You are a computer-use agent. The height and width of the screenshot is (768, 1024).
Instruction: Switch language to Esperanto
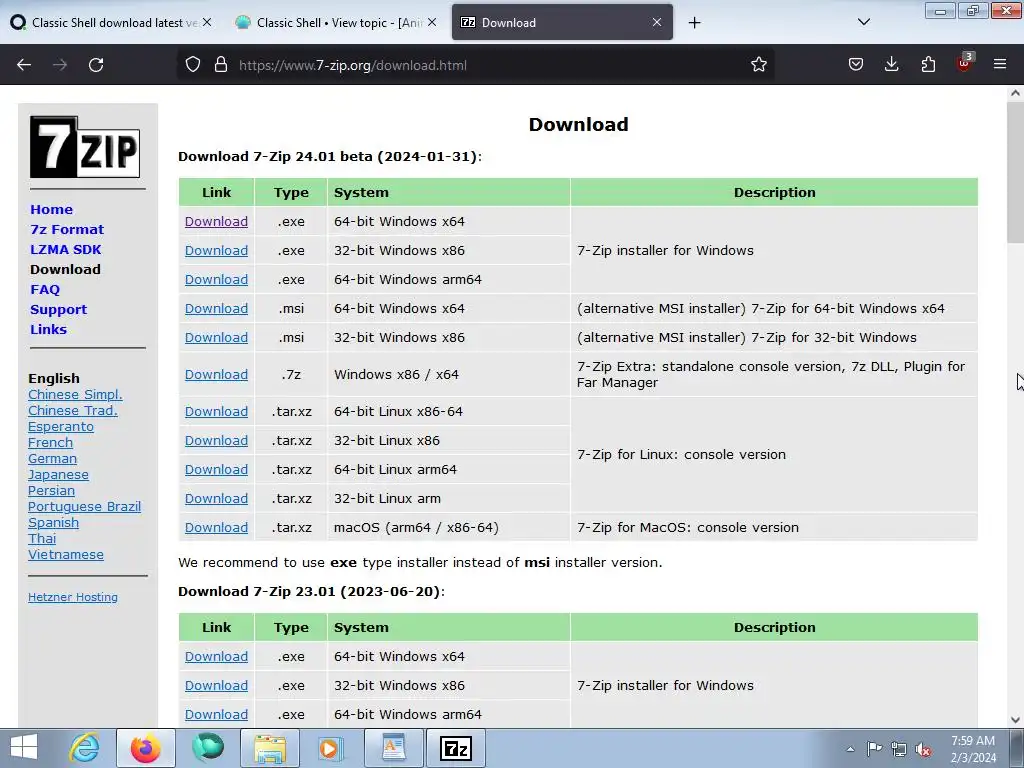pos(61,426)
